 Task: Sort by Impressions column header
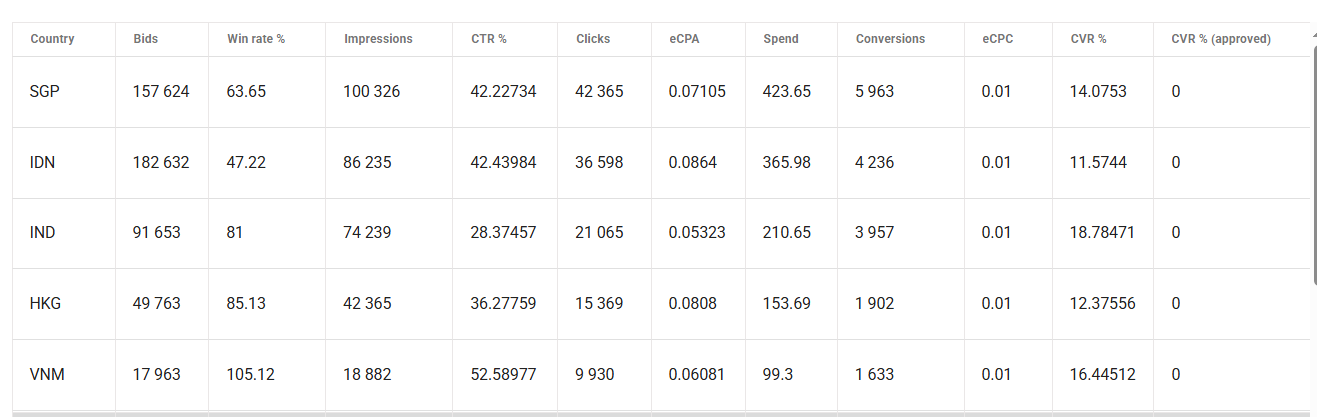(378, 39)
